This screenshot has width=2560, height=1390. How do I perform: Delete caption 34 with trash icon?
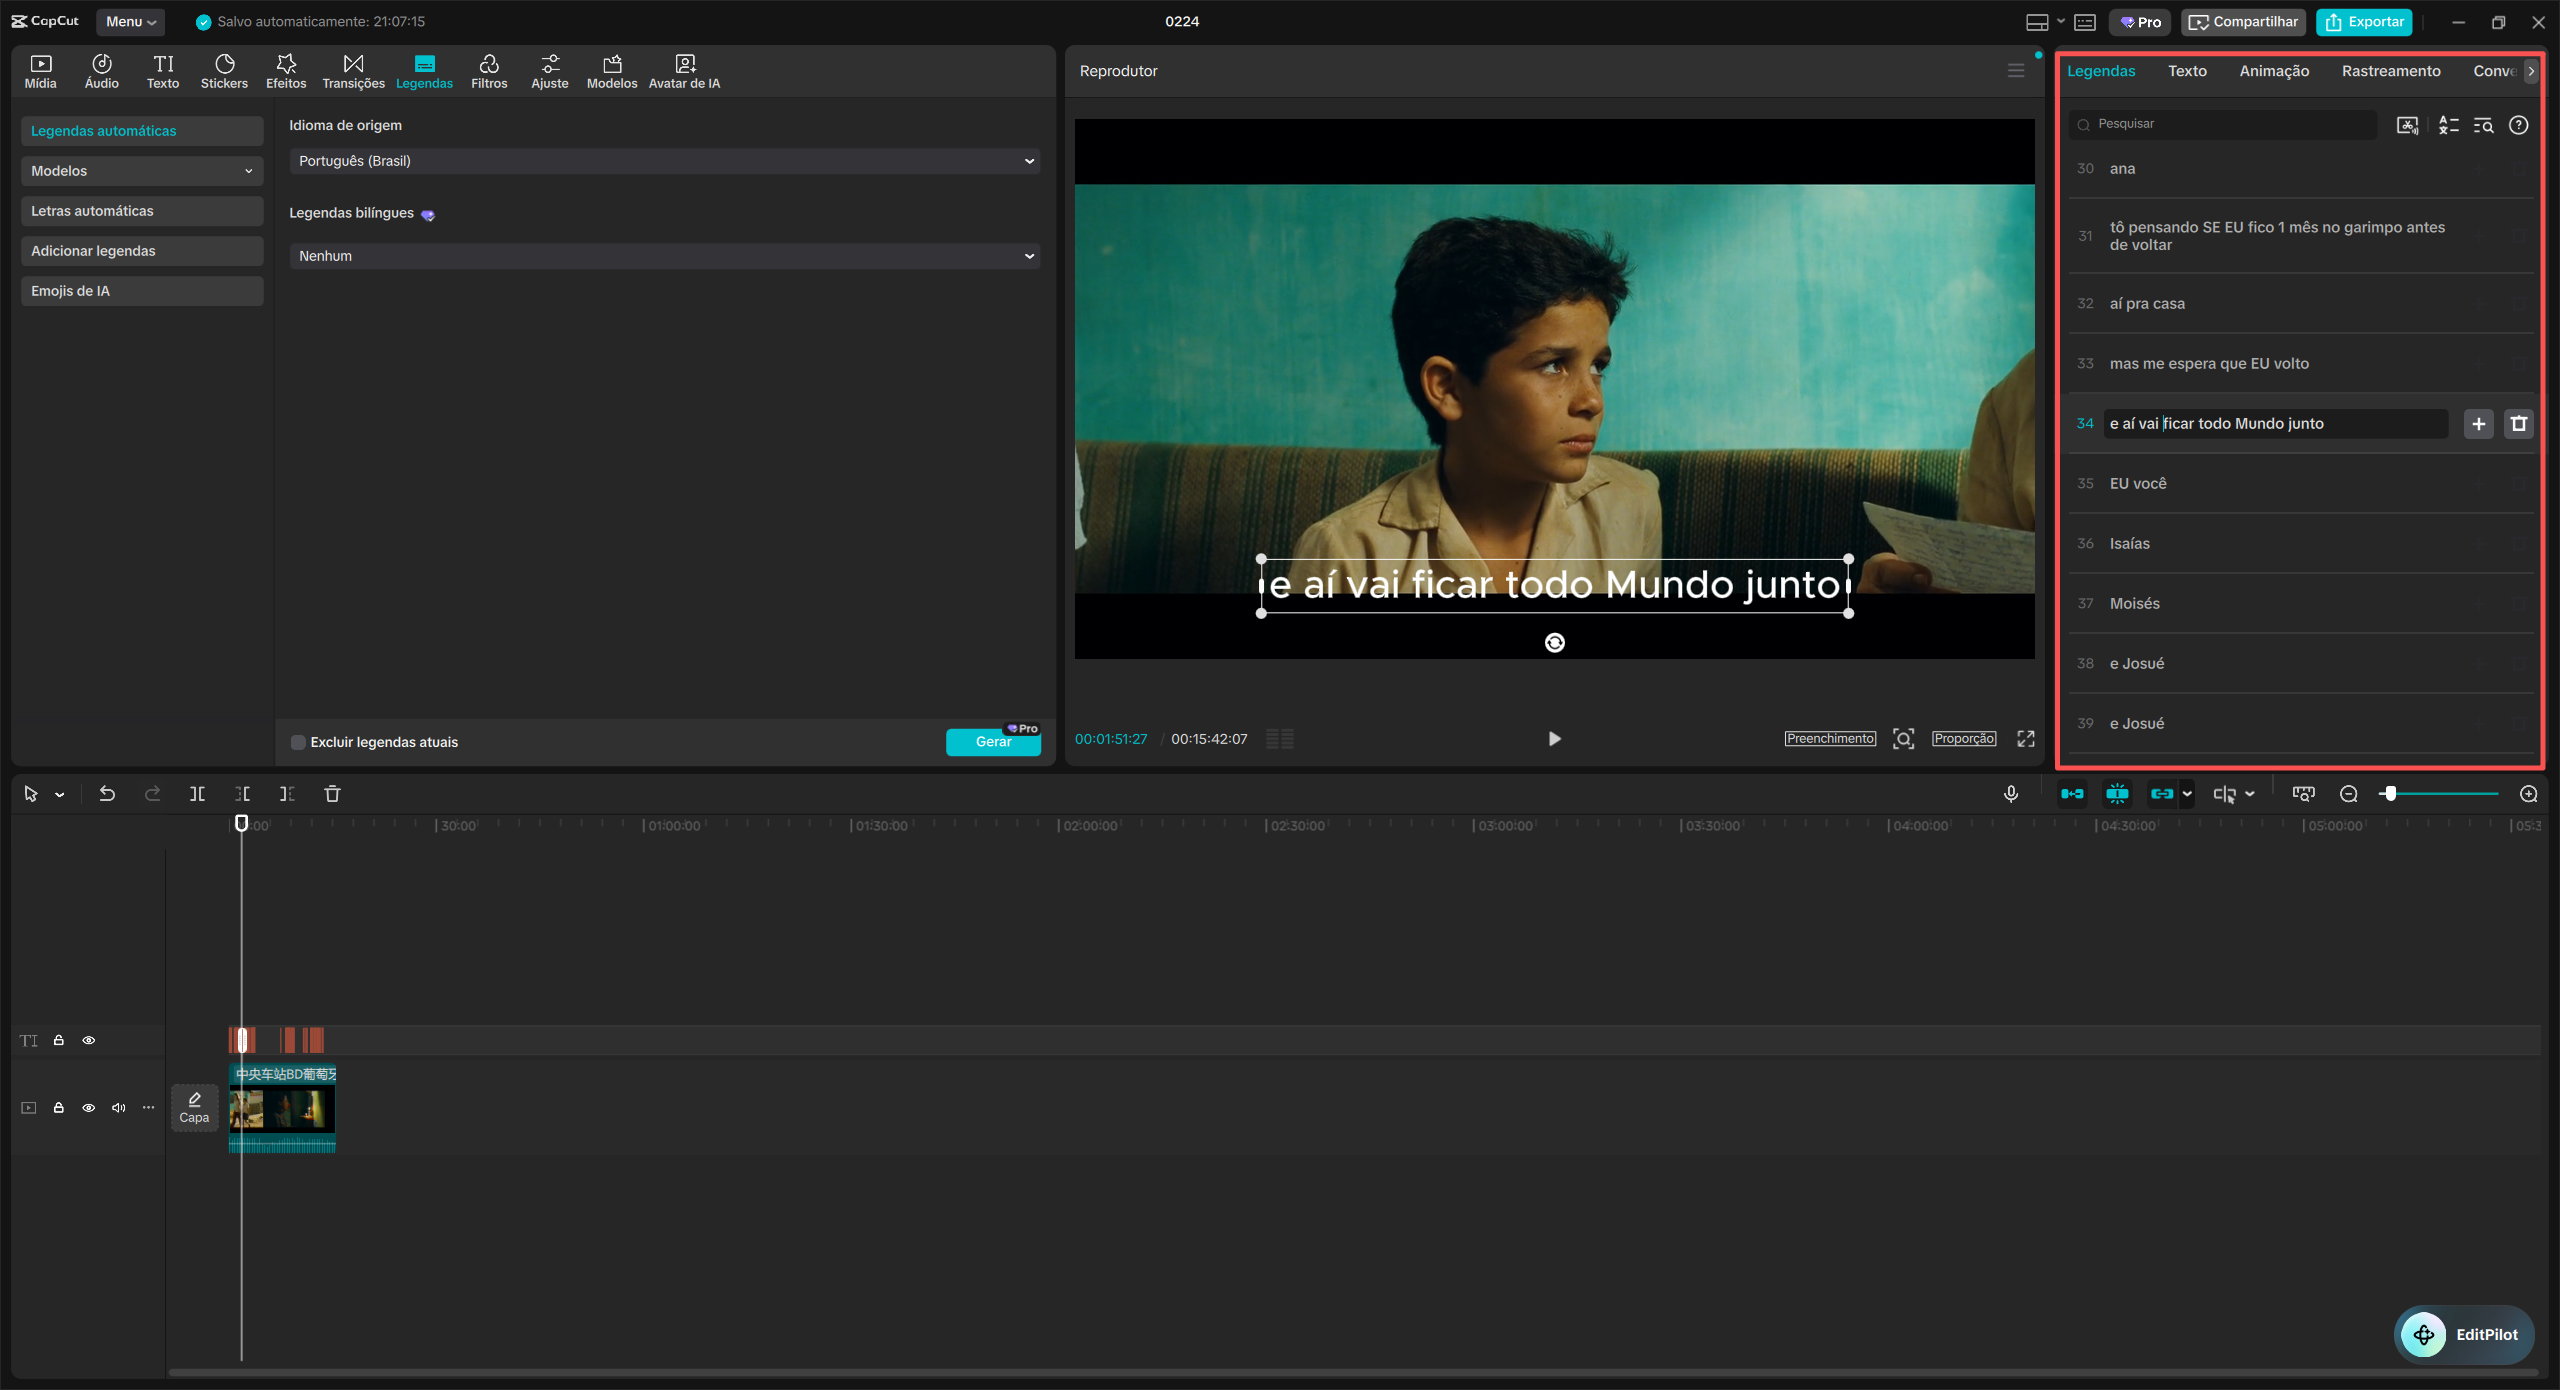[2519, 424]
